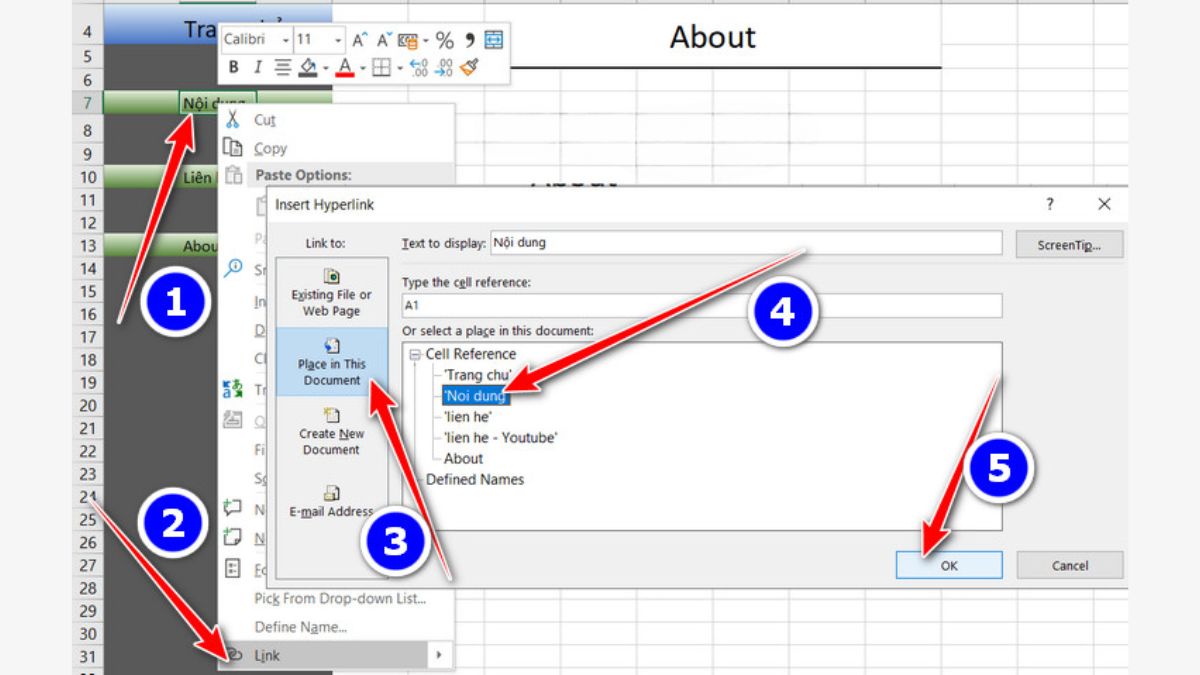Open the ScreenTip... button
This screenshot has height=675, width=1200.
click(x=1069, y=244)
